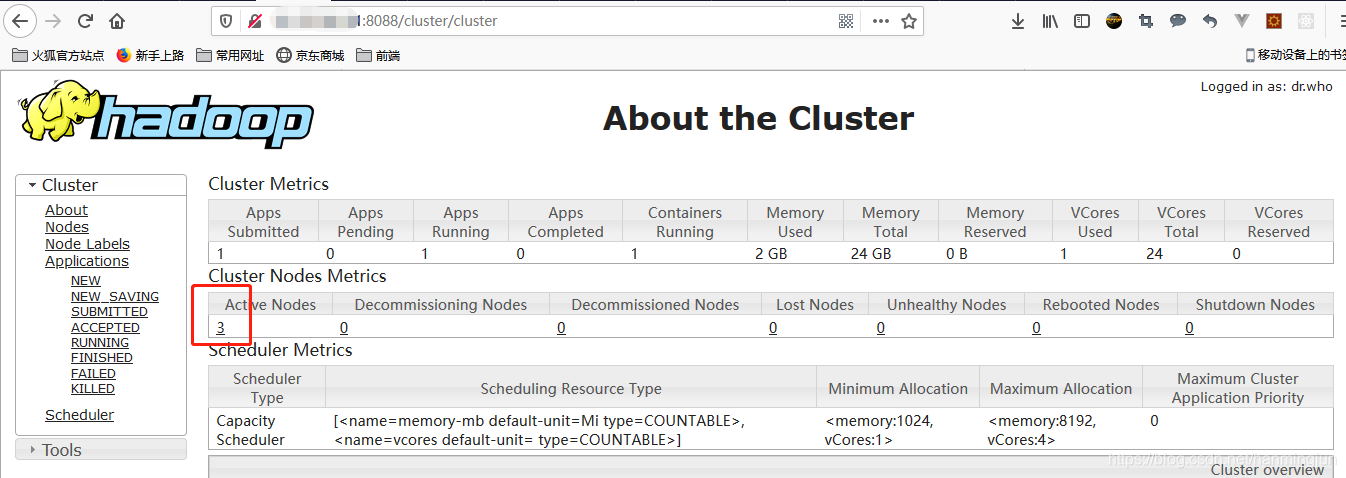Click the round dark extension icon
This screenshot has height=478, width=1346.
coord(1114,21)
